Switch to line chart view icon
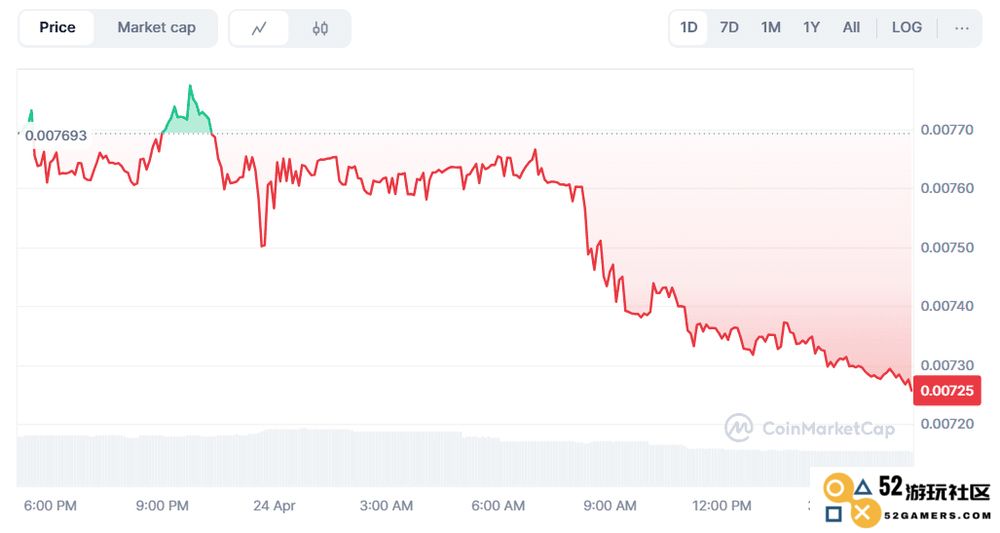Screen dimensions: 1000x533 [x=259, y=29]
